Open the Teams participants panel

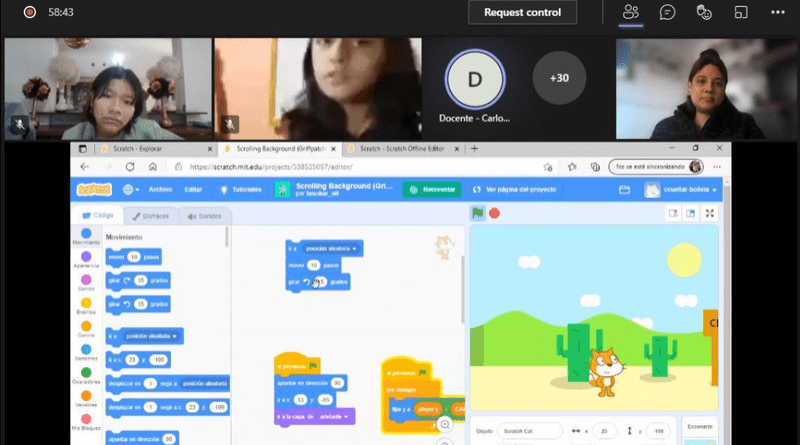630,13
